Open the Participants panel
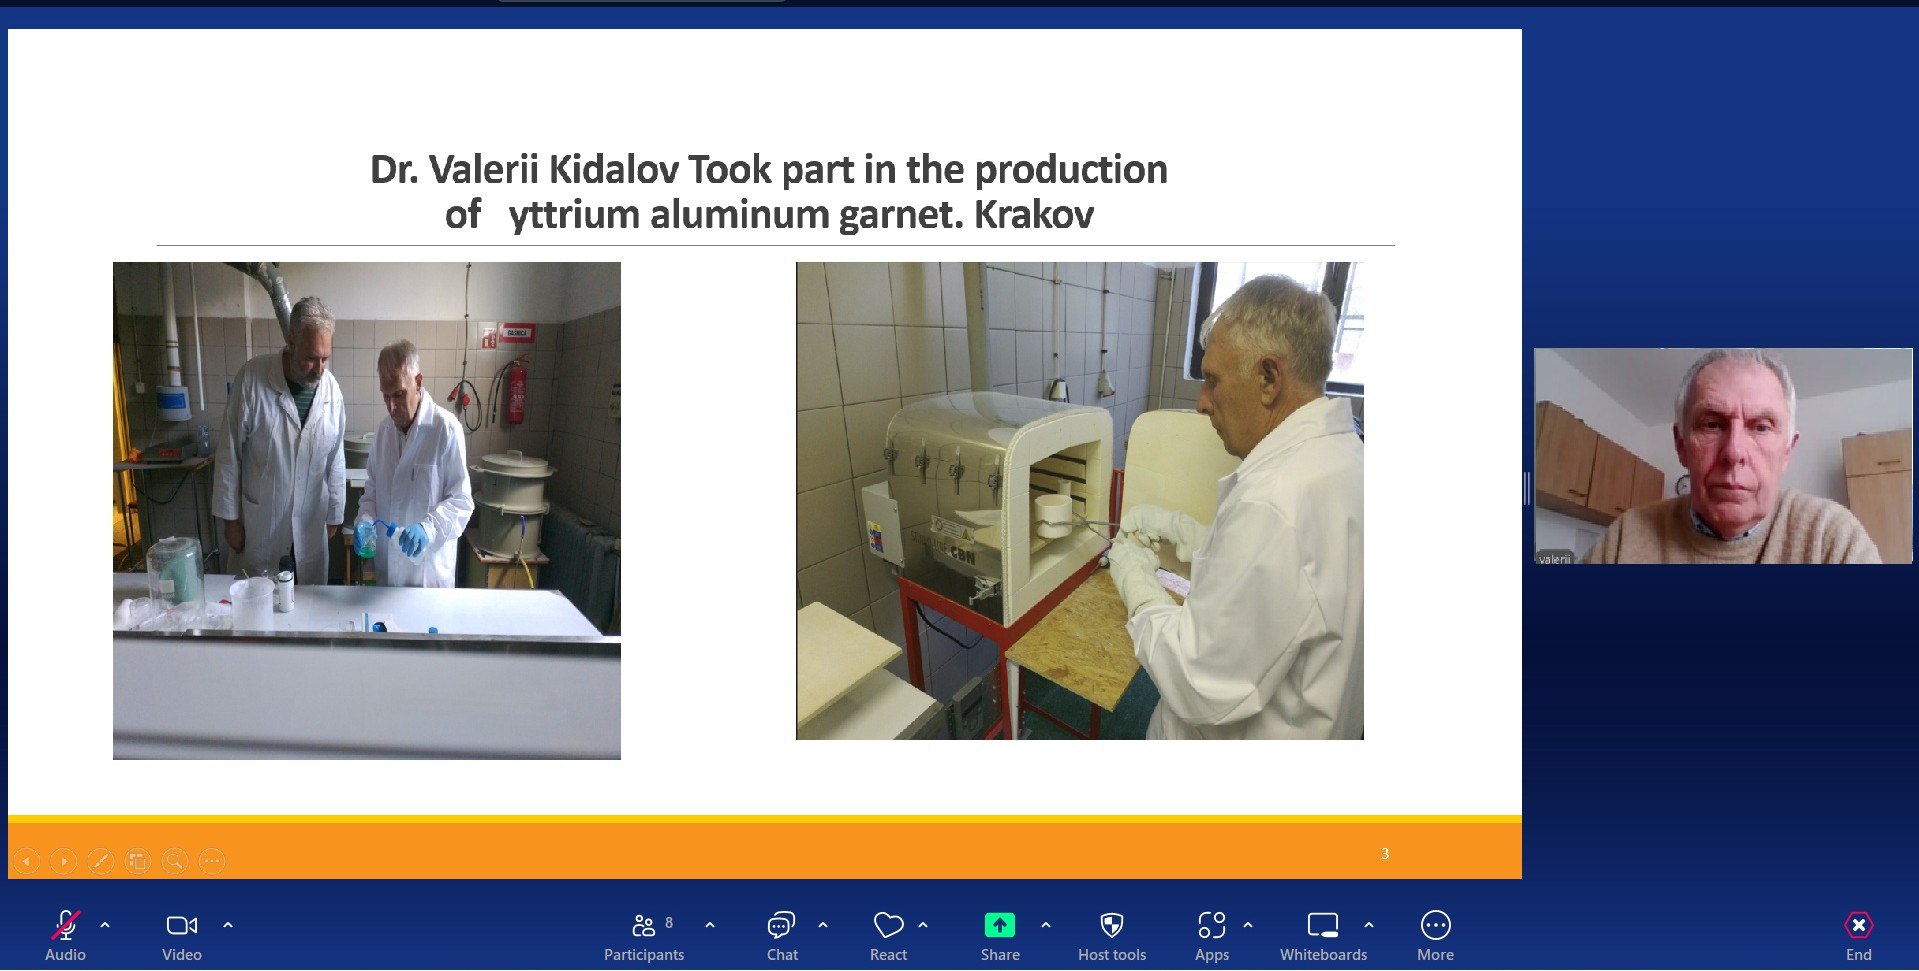 644,936
